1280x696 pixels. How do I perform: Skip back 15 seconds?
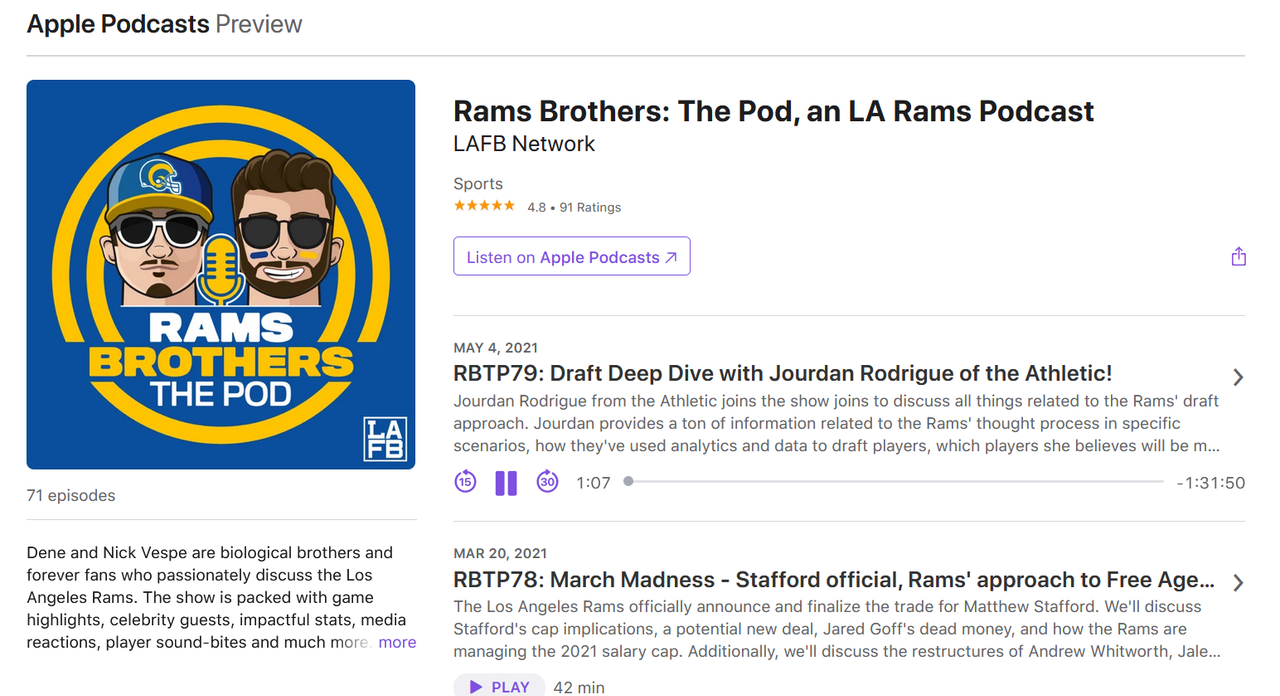point(465,482)
